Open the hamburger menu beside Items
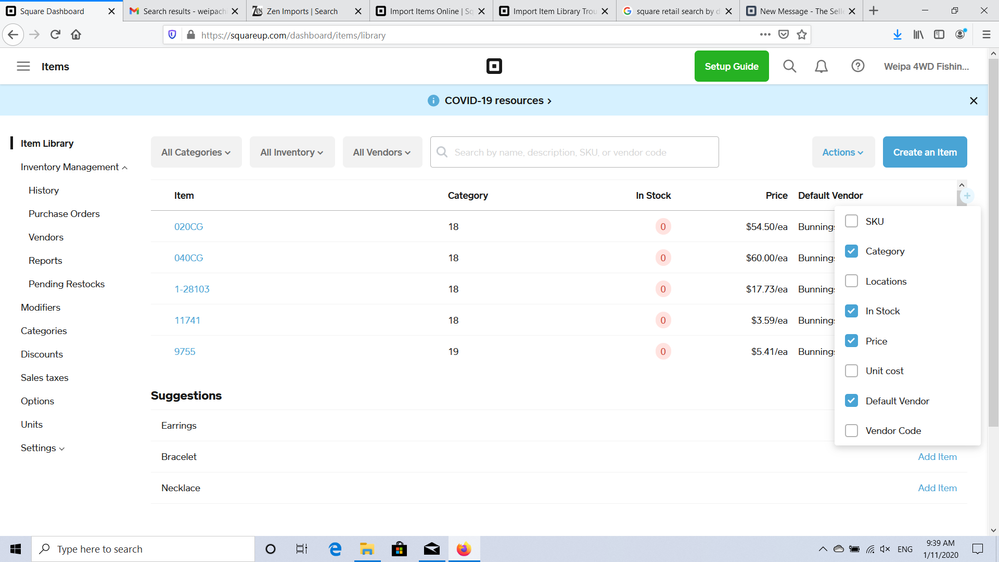 pos(23,67)
